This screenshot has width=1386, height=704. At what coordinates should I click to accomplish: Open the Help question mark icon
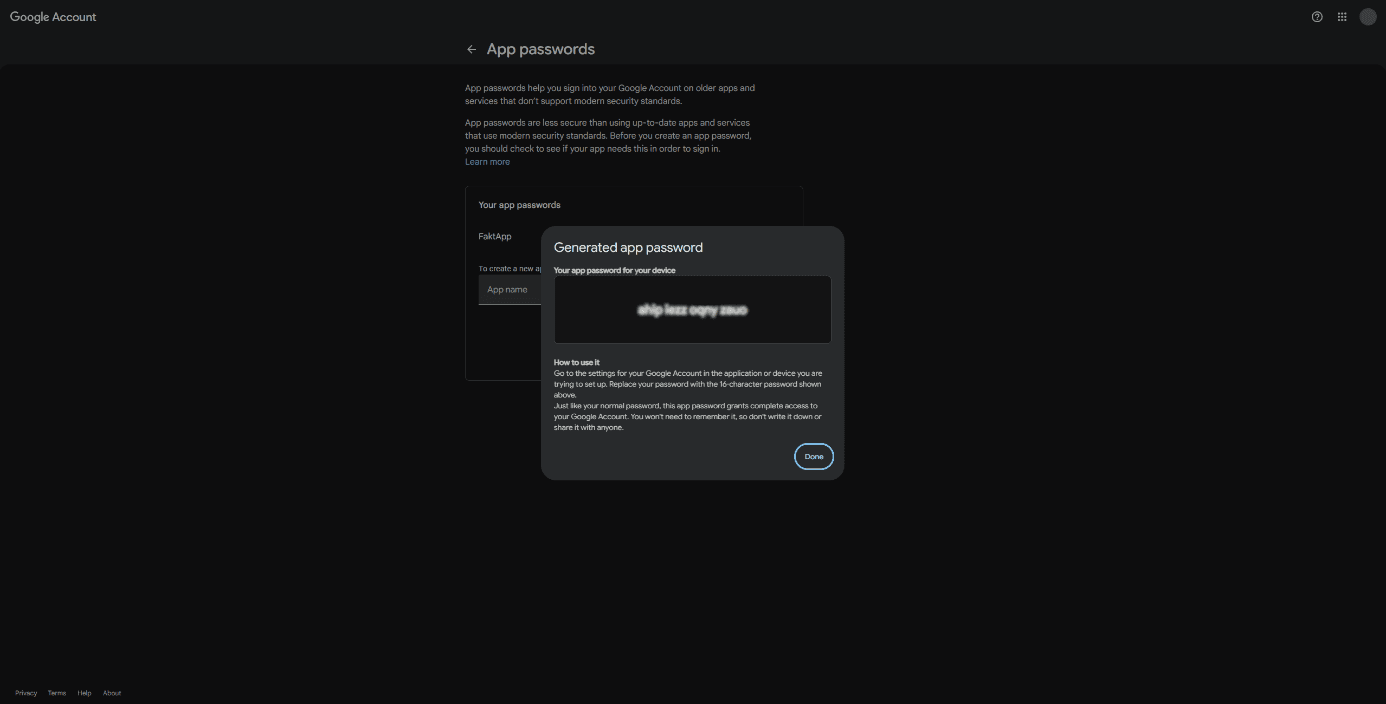point(1317,17)
